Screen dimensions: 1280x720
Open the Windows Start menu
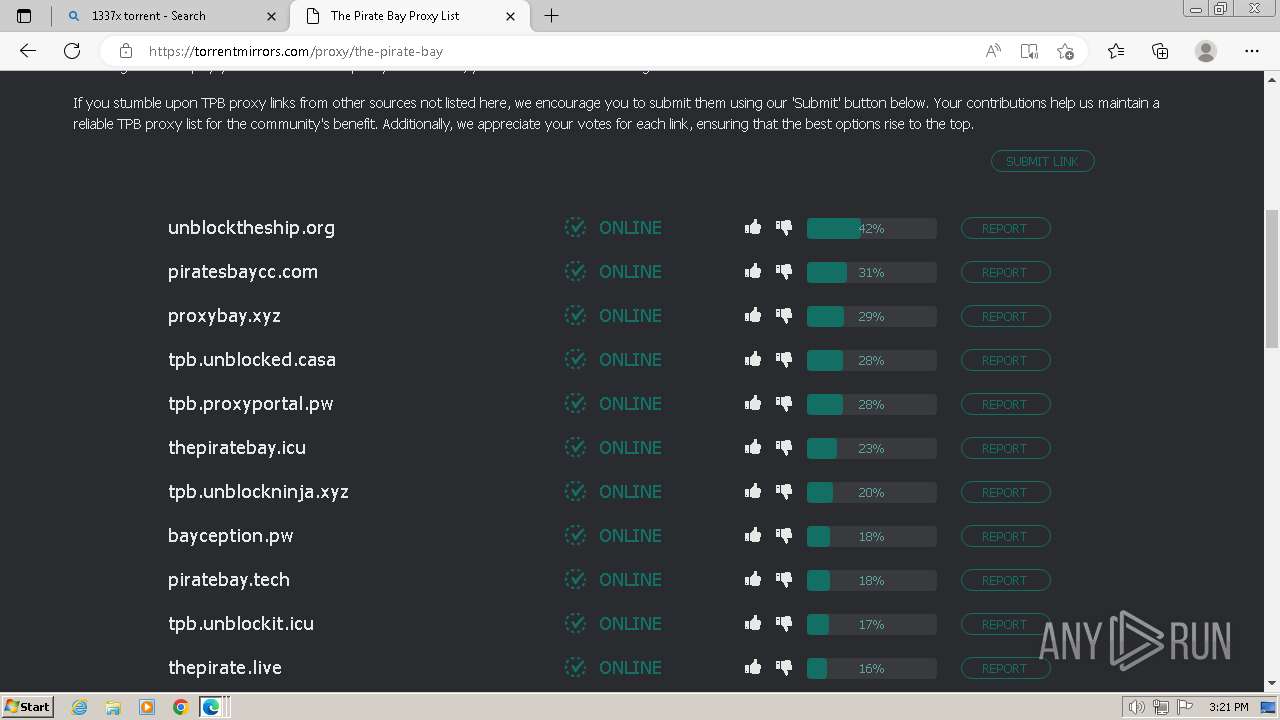click(27, 706)
